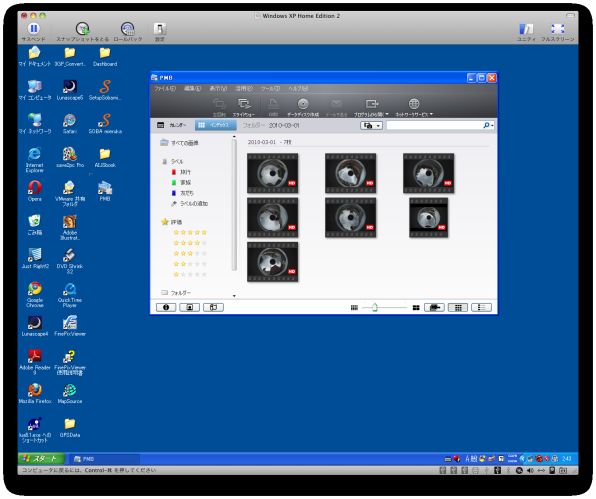
Task: Select the first video thumbnail
Action: 273,173
